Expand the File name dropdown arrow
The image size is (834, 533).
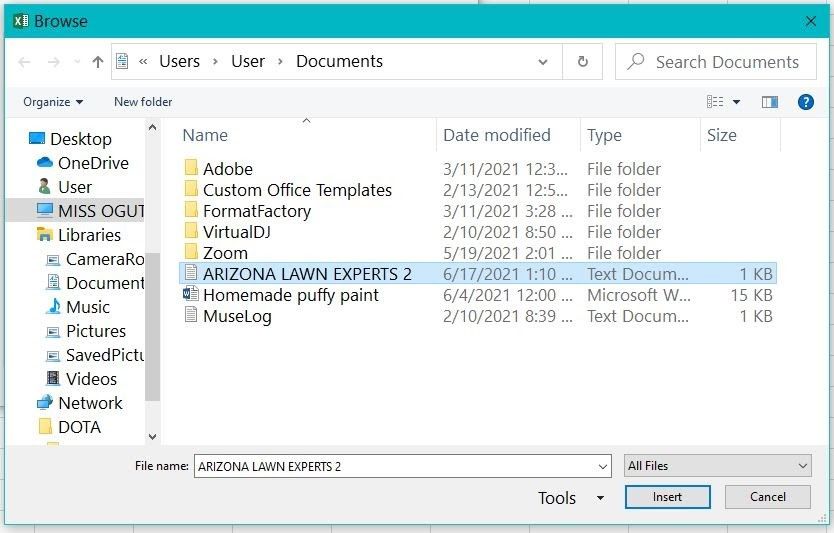[603, 467]
